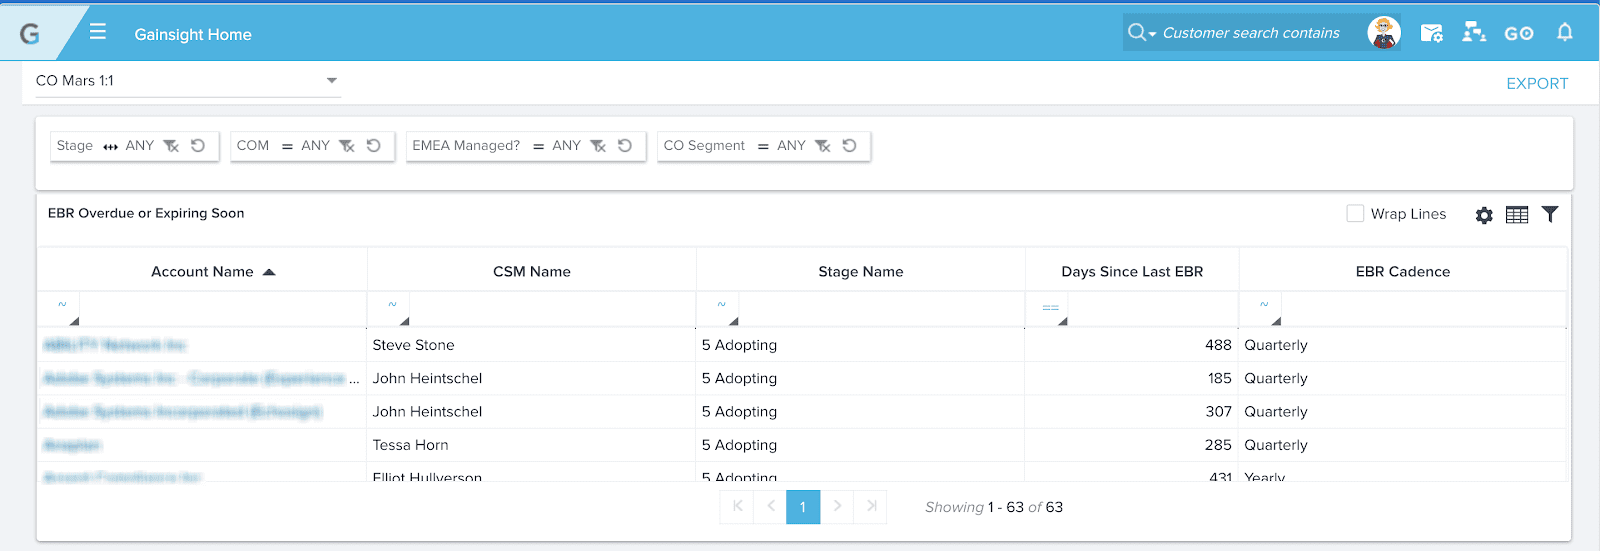
Task: Open the GO icon in header
Action: click(x=1518, y=33)
